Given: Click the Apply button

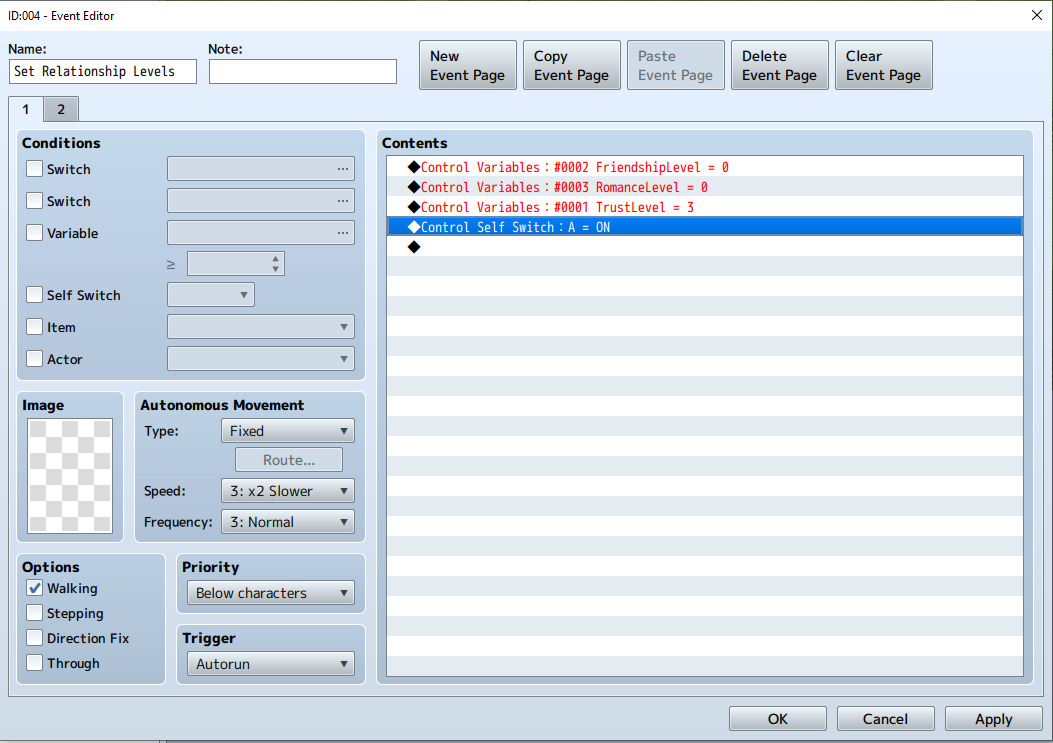Looking at the screenshot, I should pos(993,719).
